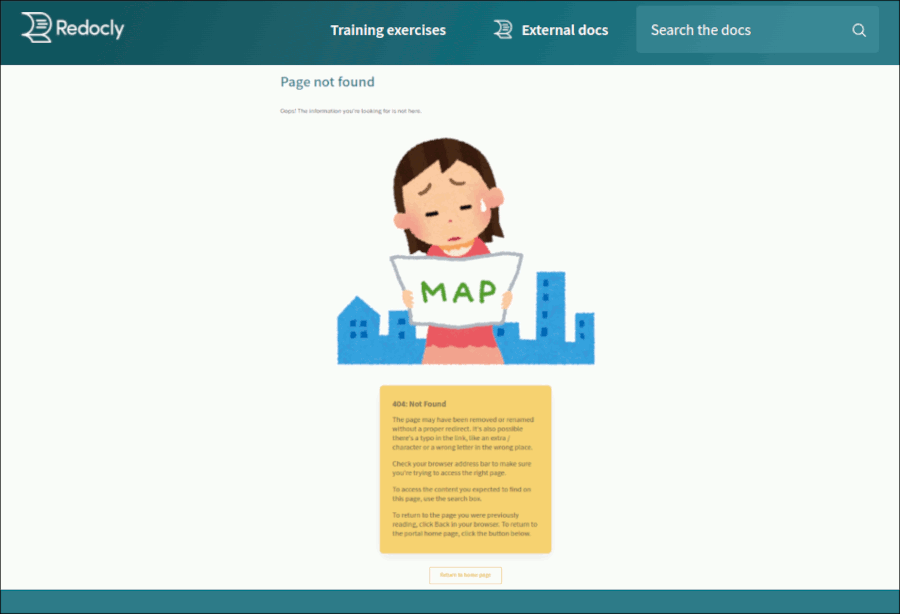Select 'To access the content you expected' paragraph
The width and height of the screenshot is (900, 614).
click(x=461, y=494)
